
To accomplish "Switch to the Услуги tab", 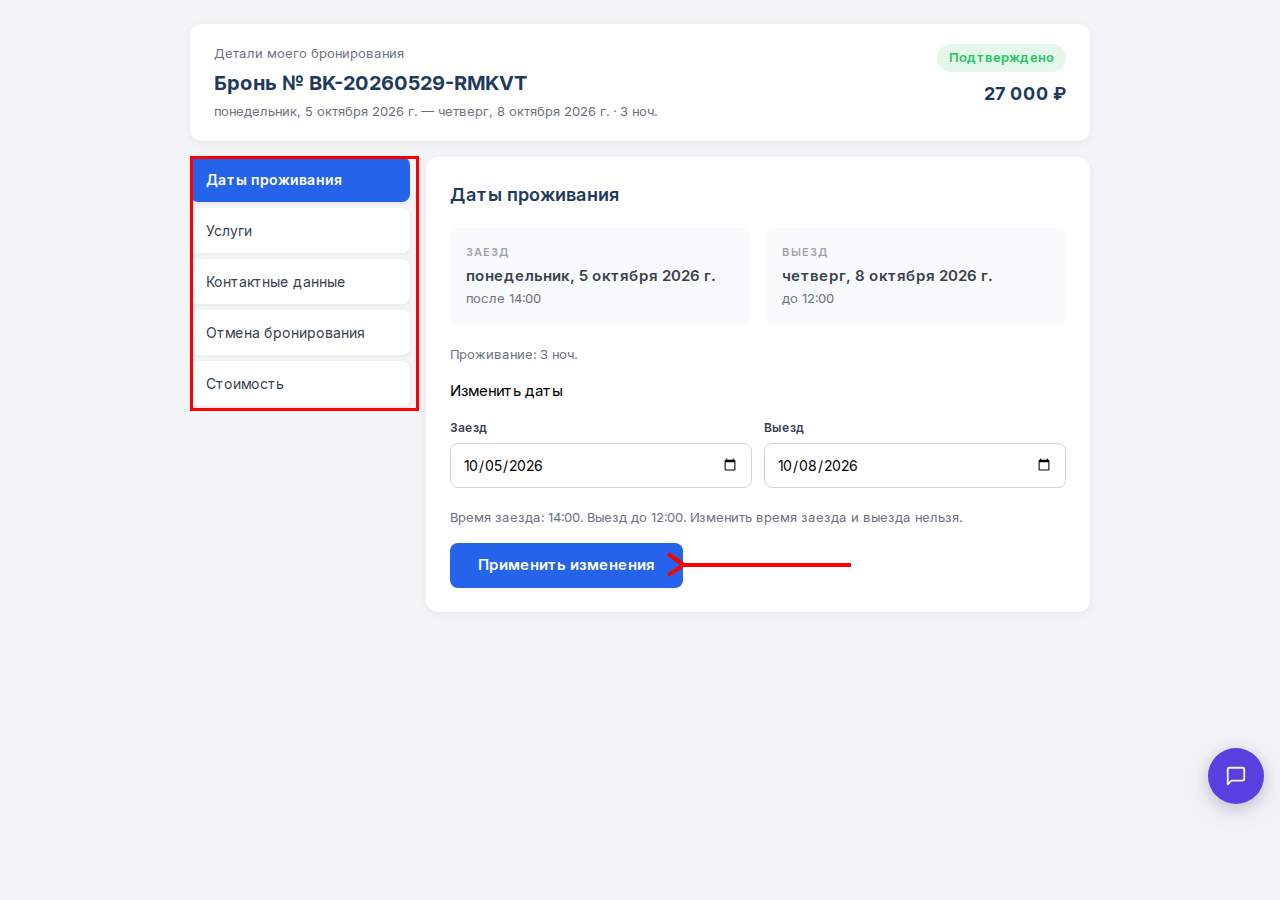I will click(x=301, y=231).
